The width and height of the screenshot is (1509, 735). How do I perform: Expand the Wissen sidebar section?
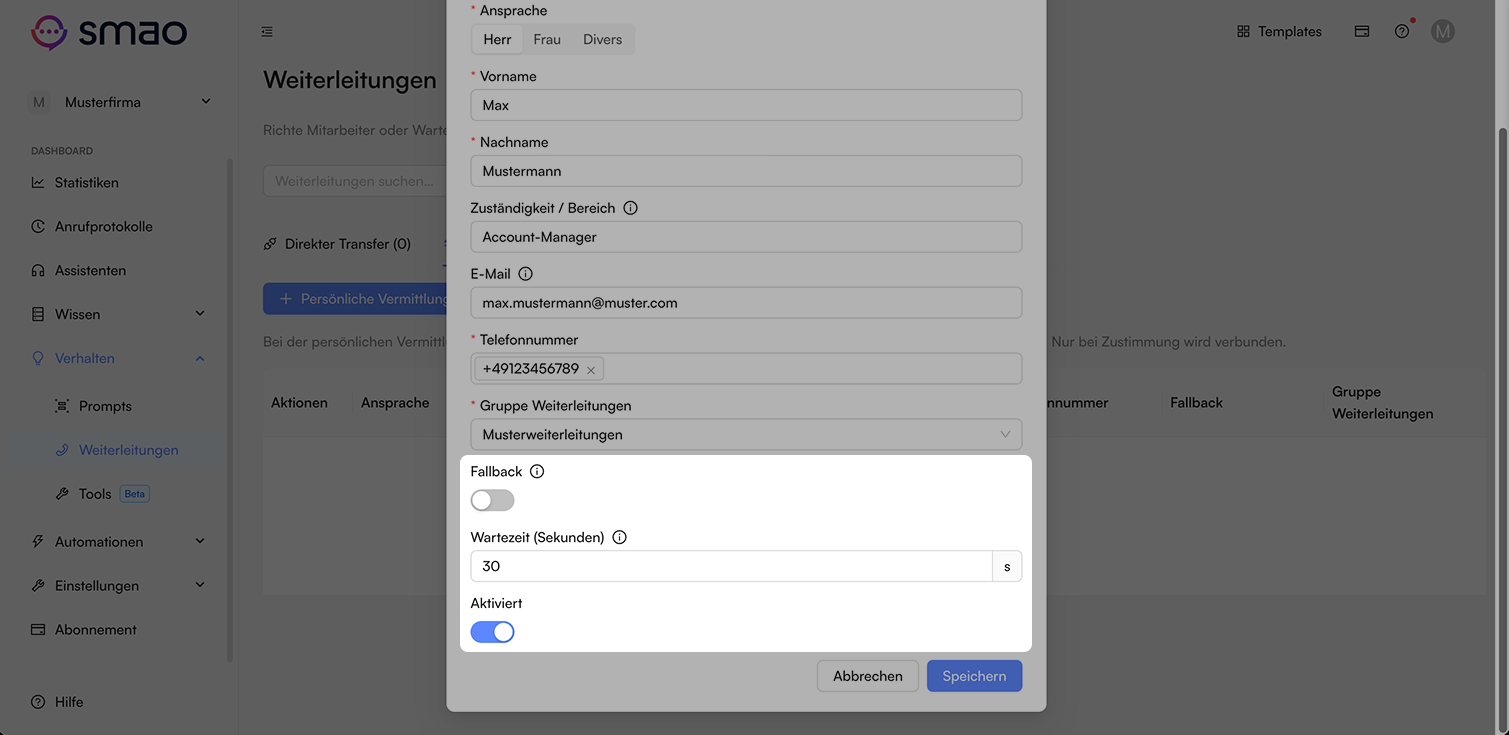coord(120,314)
